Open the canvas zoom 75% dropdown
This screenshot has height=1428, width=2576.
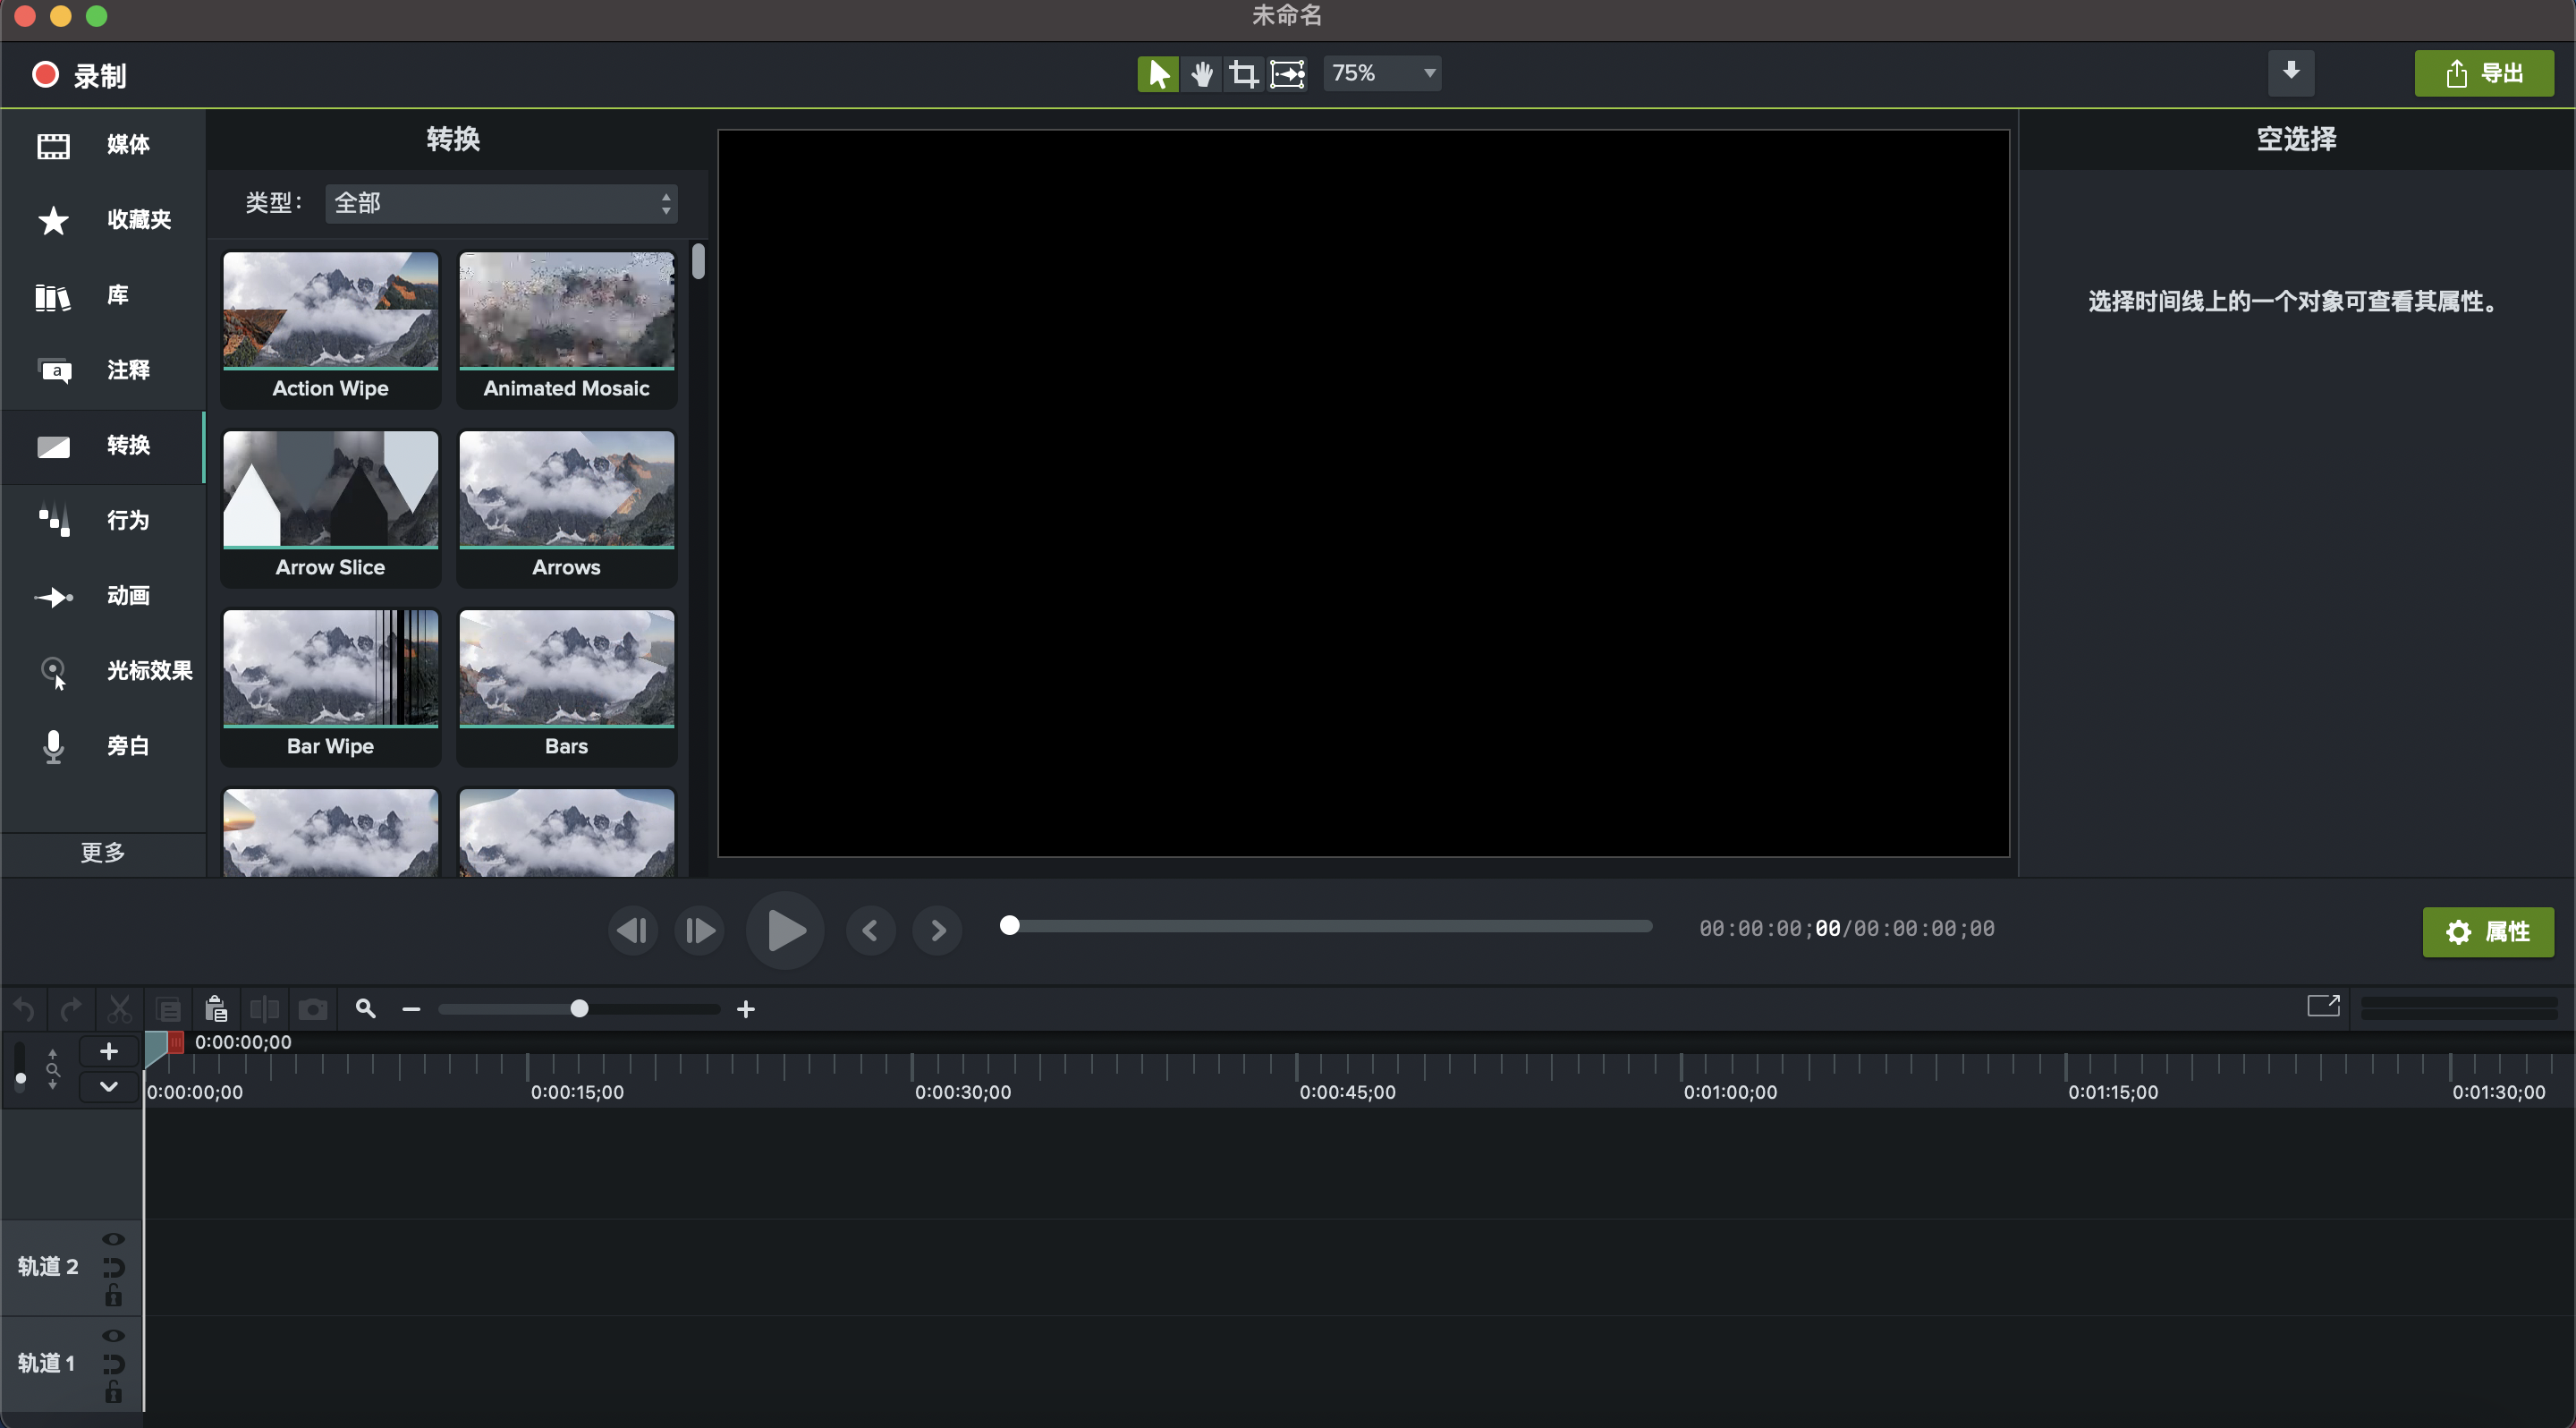1382,73
